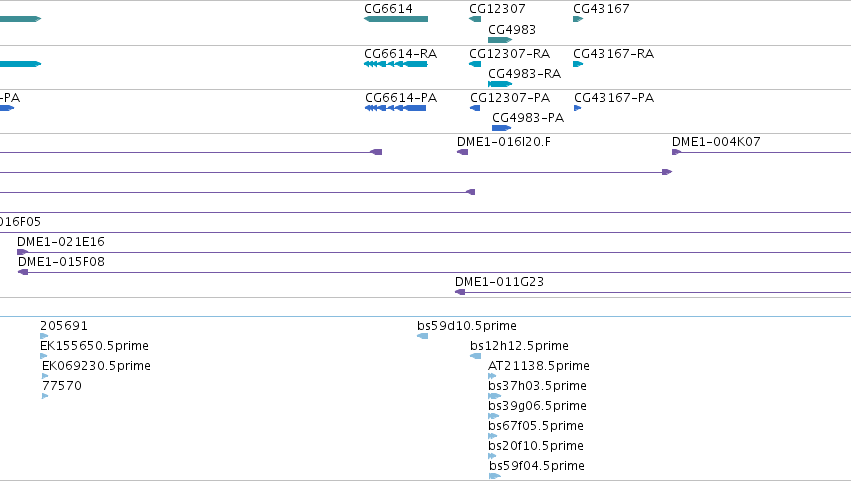
Task: Select the CG4983-RA transcript glyph
Action: click(500, 84)
